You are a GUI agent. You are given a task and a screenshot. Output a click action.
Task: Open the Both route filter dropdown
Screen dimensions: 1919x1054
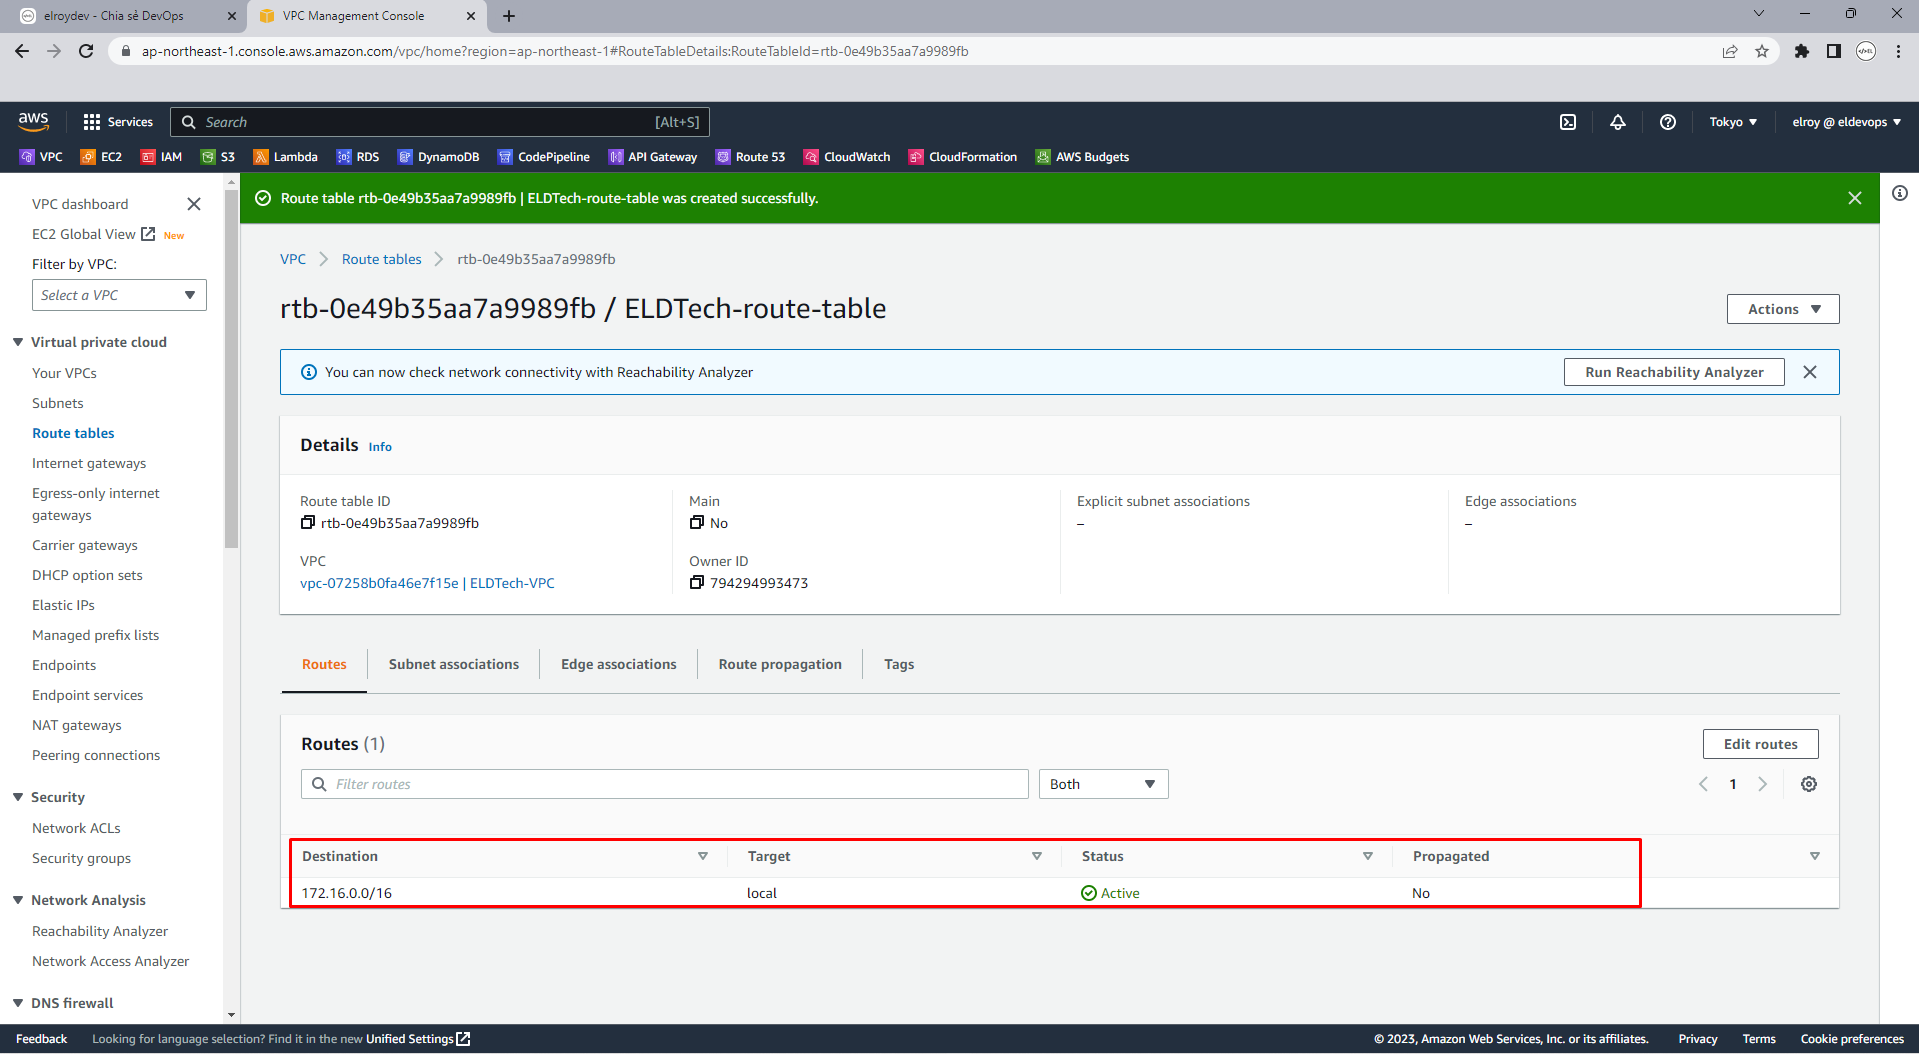pos(1103,784)
